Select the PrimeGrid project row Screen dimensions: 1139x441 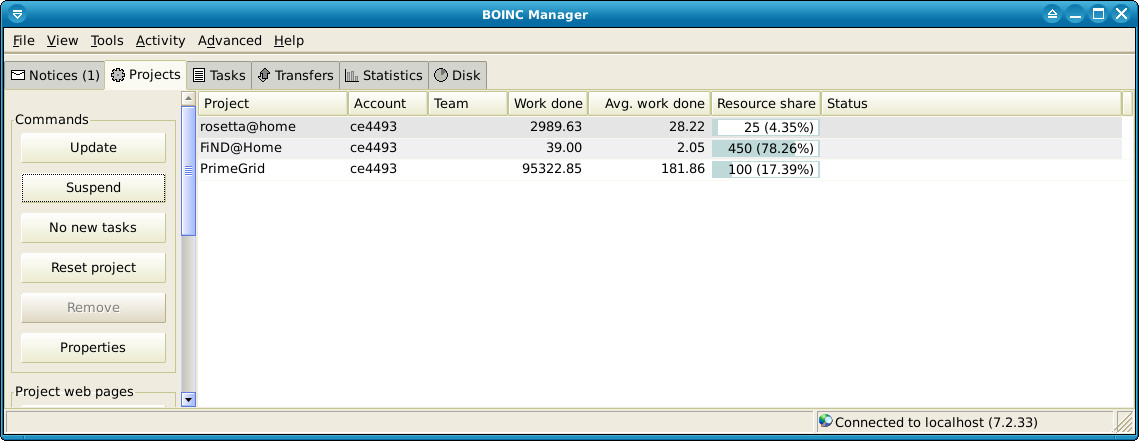point(660,169)
